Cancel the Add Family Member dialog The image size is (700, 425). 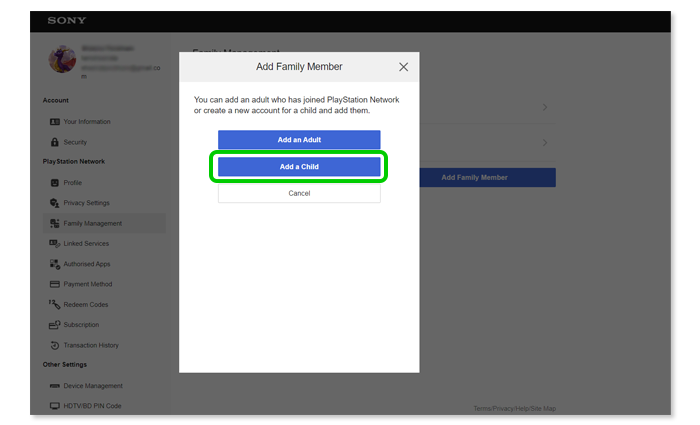click(x=299, y=193)
